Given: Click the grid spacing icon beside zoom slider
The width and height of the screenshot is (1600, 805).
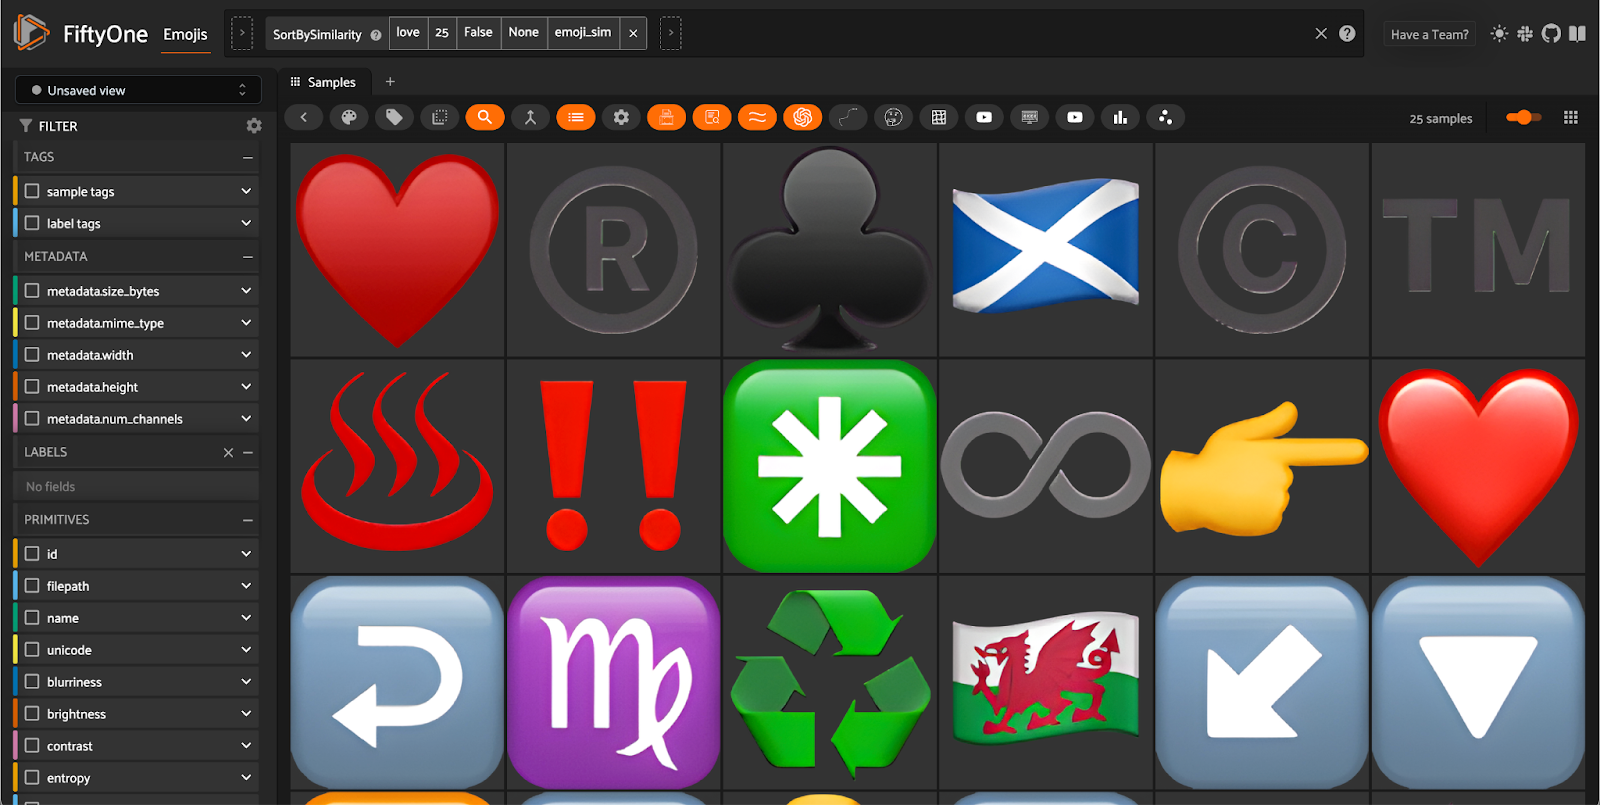Looking at the screenshot, I should (x=1571, y=117).
